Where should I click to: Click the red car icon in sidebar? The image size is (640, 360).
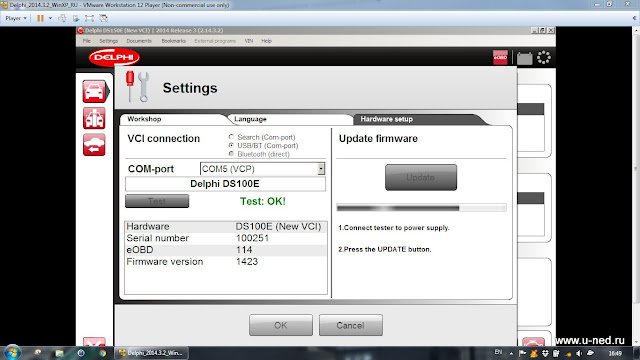[x=94, y=91]
